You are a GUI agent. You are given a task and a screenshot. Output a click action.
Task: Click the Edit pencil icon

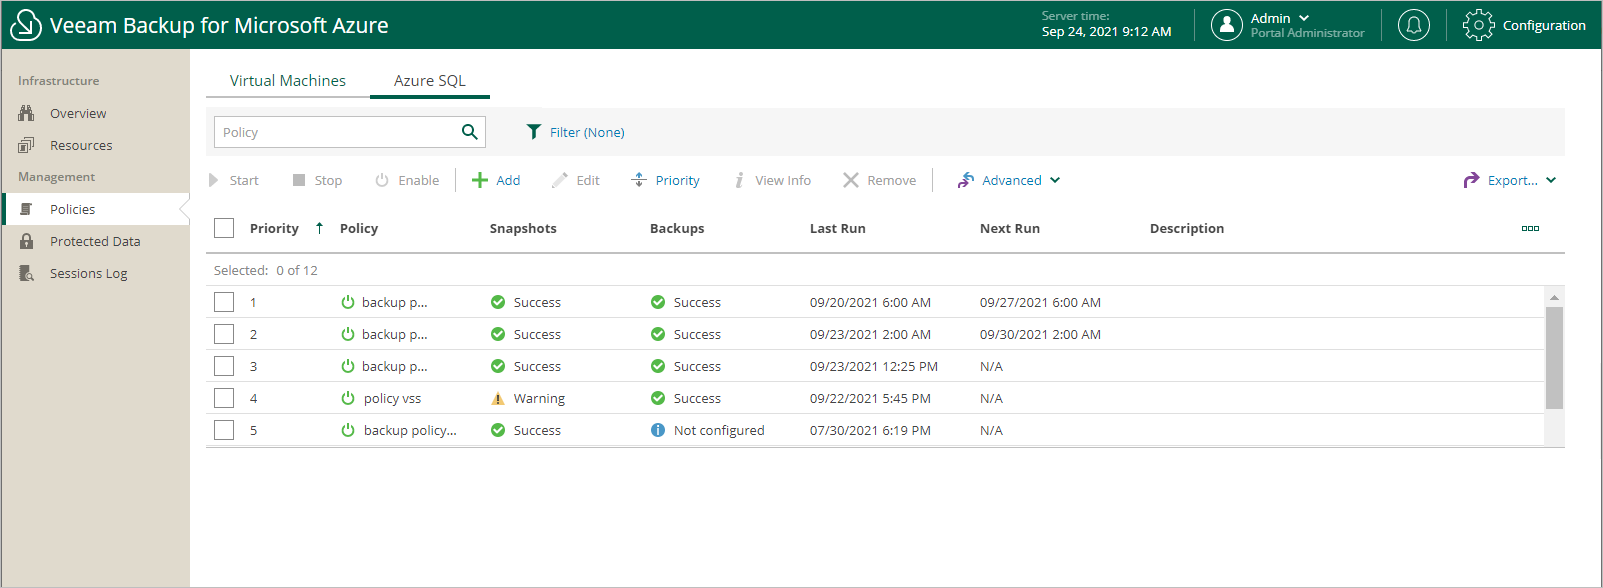click(560, 180)
